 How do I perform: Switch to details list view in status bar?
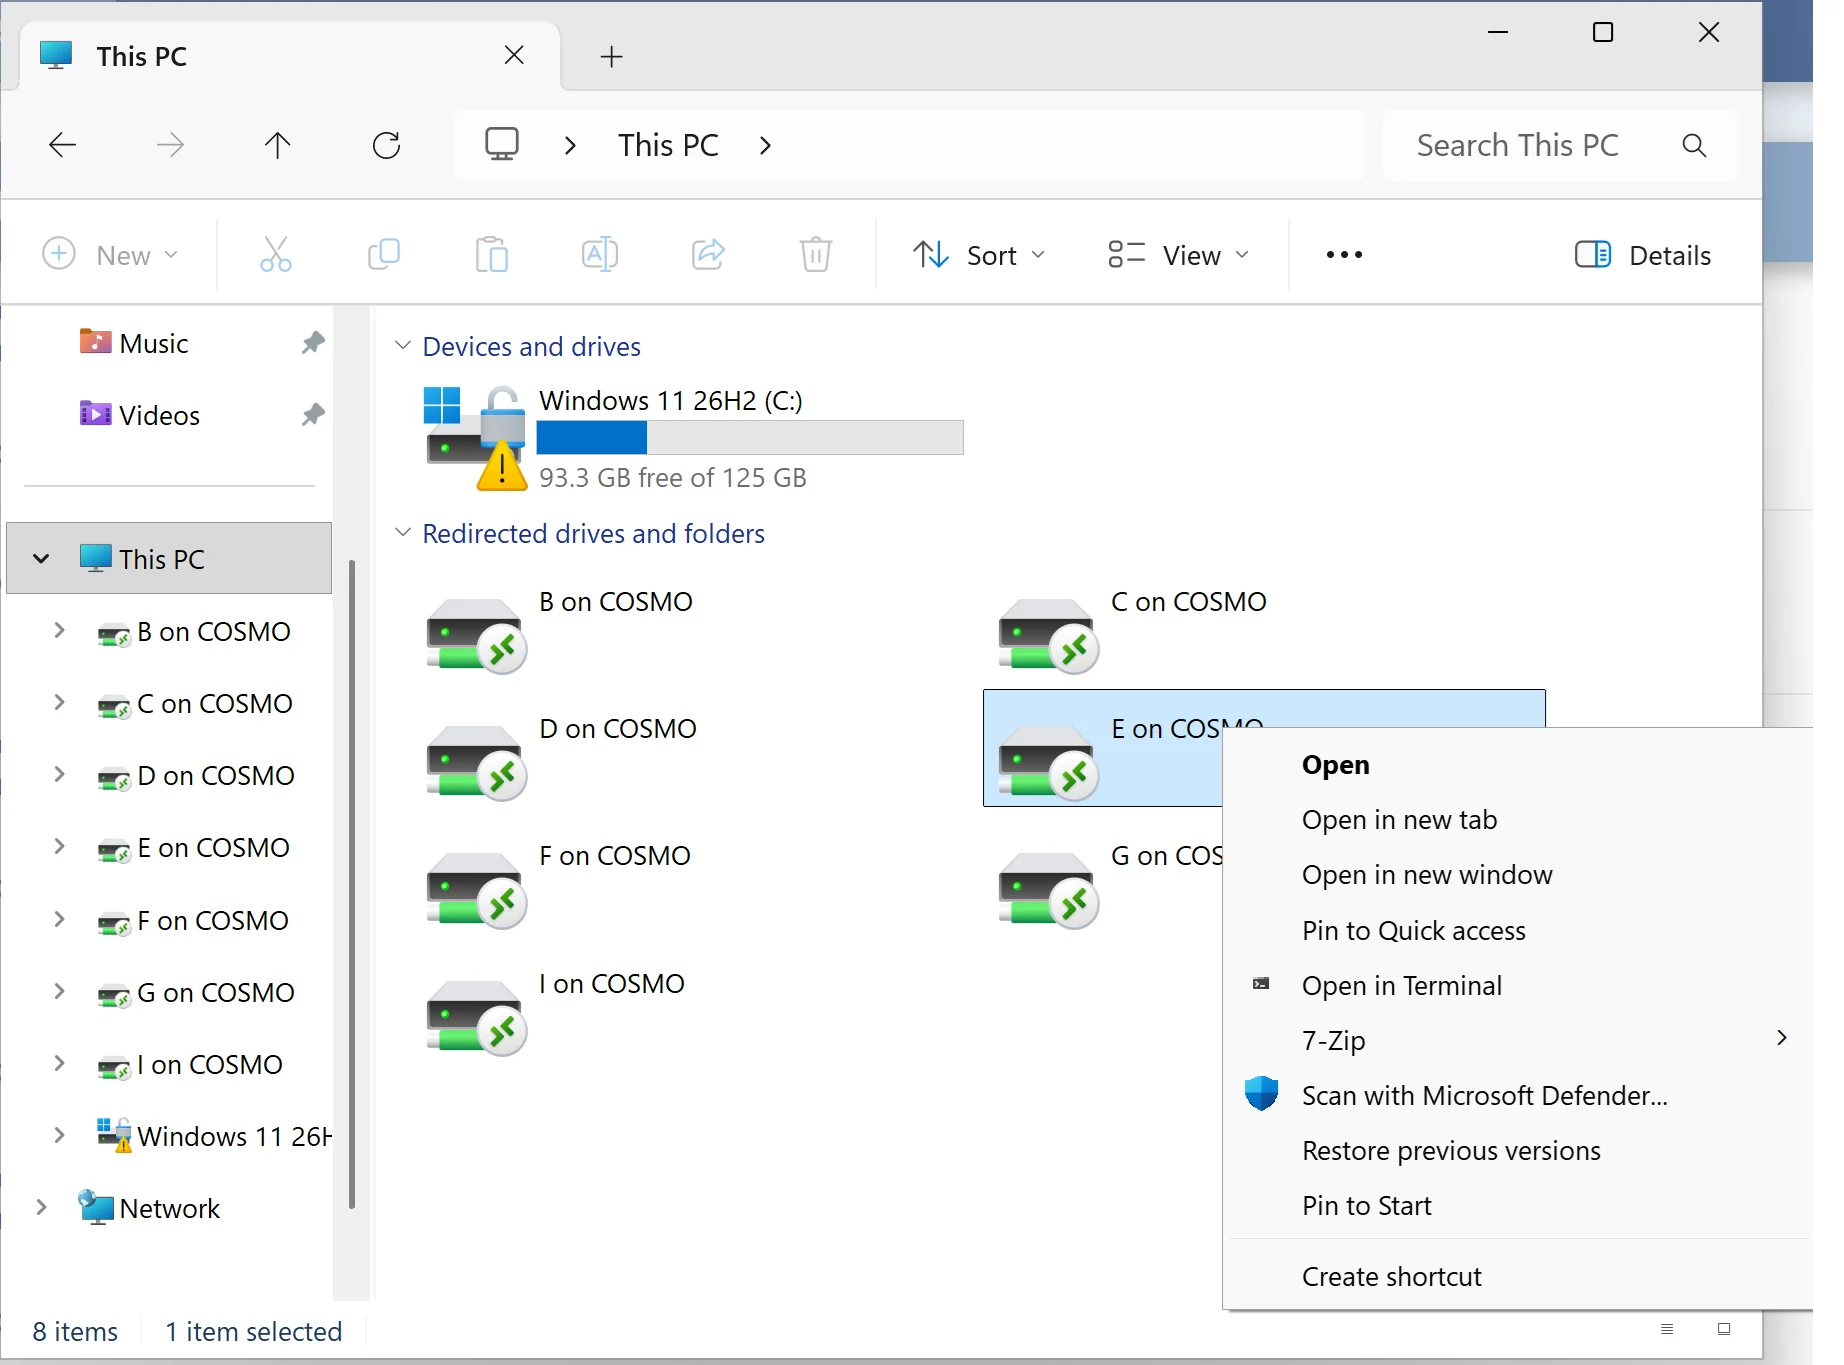click(x=1667, y=1329)
